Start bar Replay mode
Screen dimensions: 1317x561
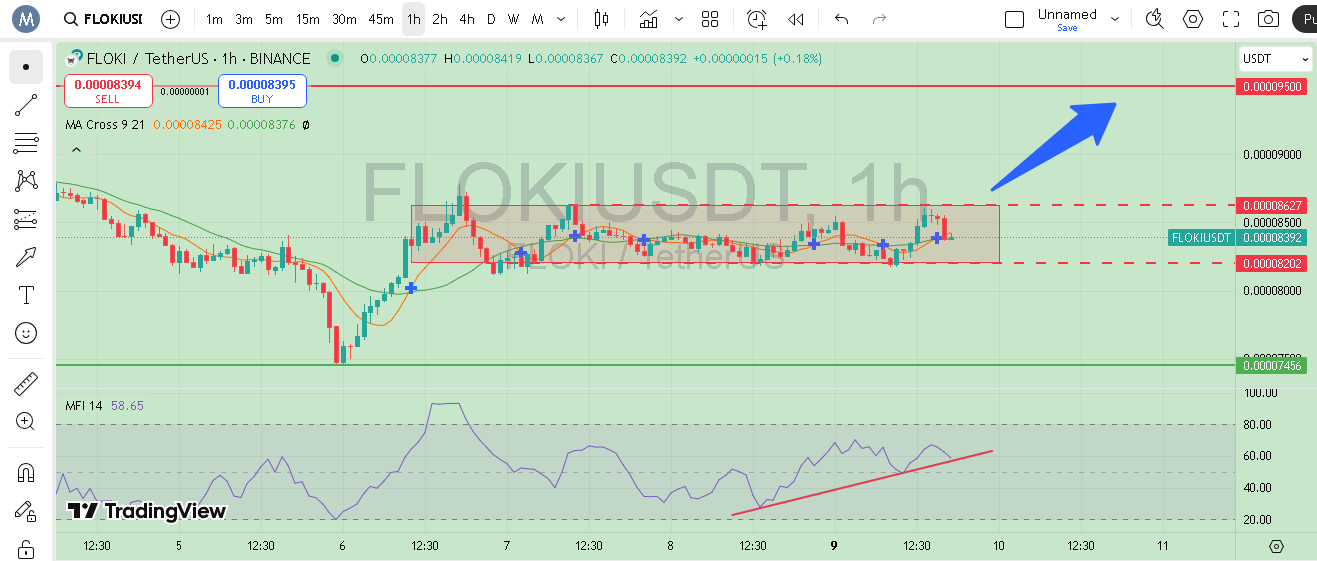click(796, 19)
